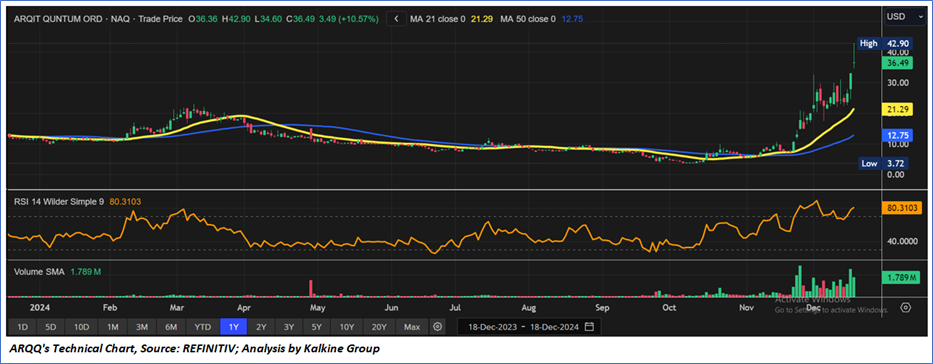Select the 5Y range
The width and height of the screenshot is (933, 364).
click(317, 327)
